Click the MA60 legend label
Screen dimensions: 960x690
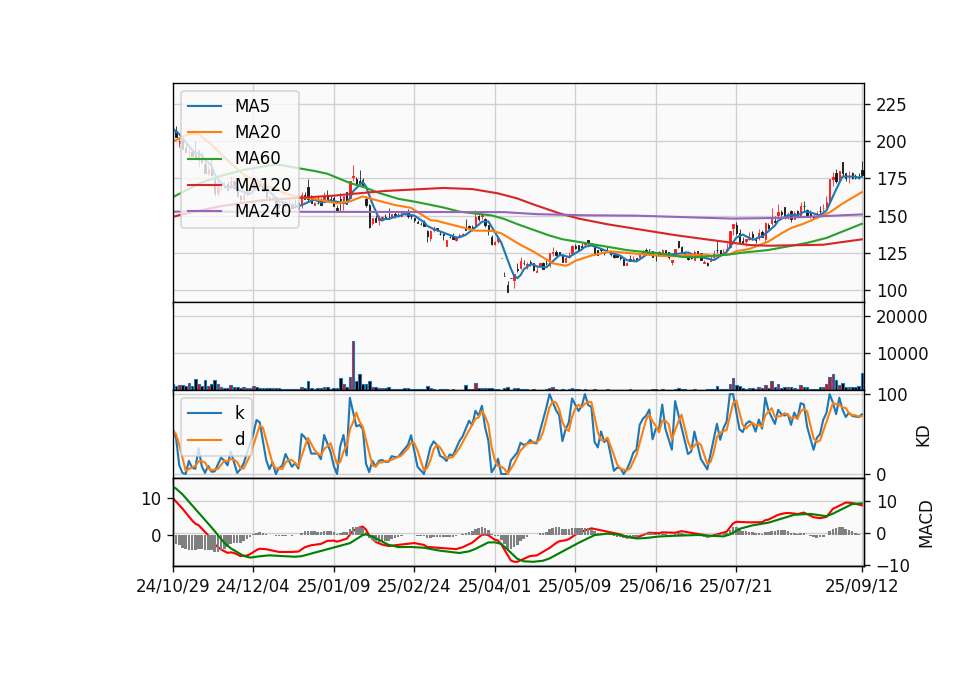coord(257,158)
